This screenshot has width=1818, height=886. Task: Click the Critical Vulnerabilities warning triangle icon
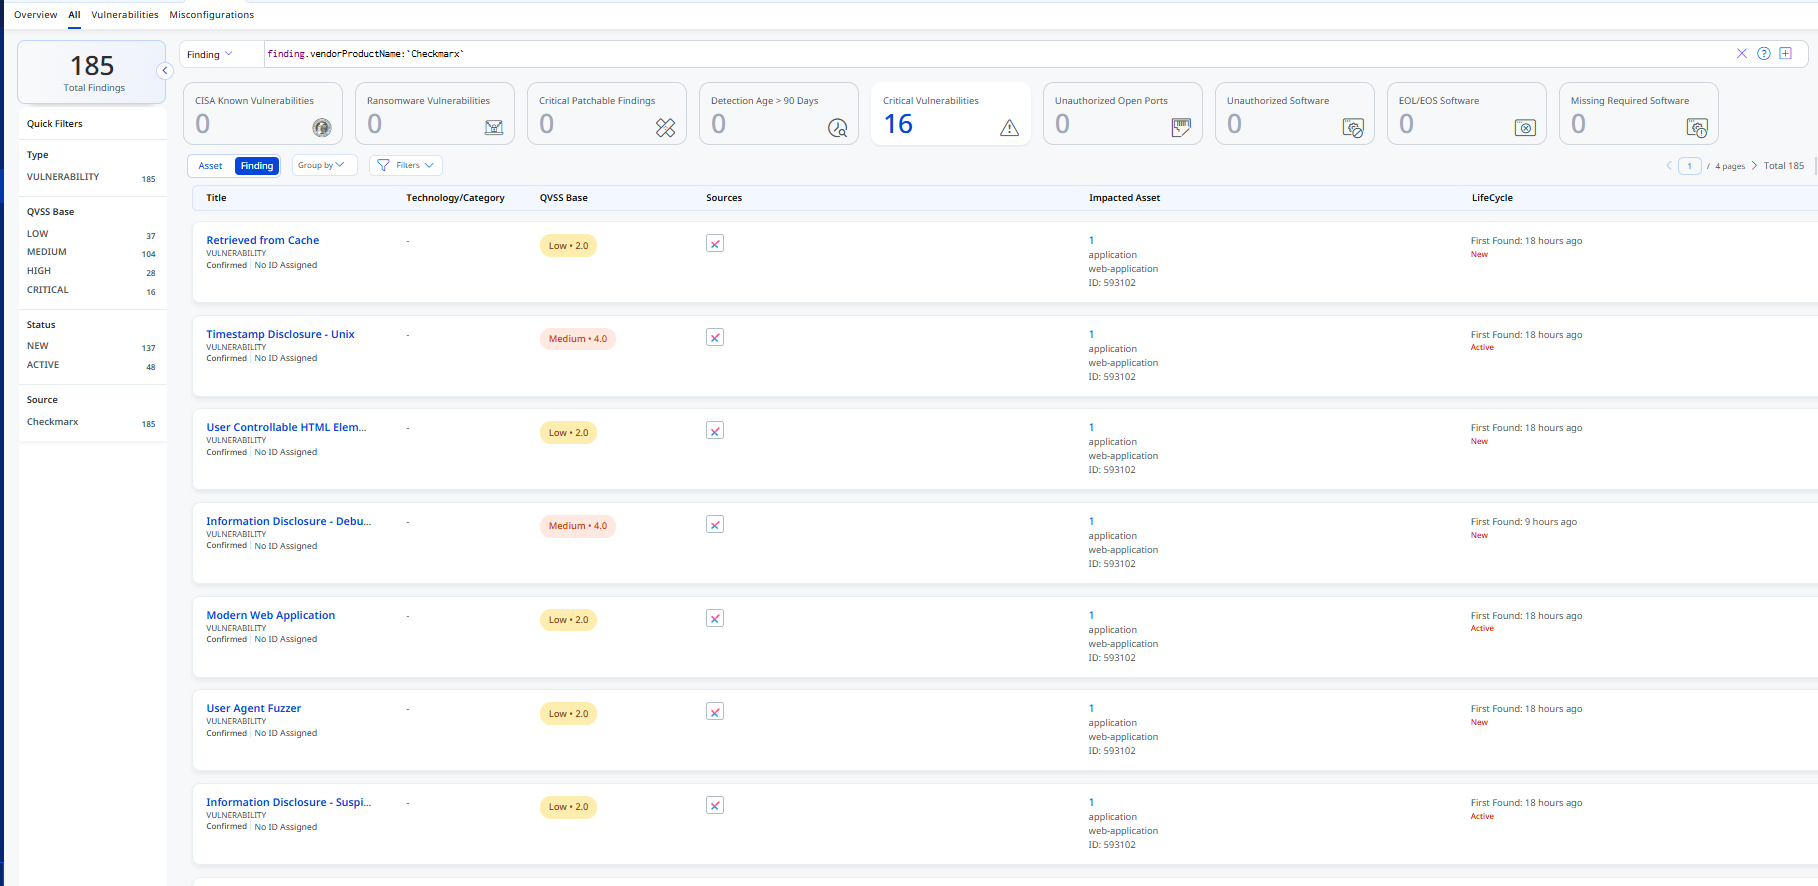tap(1009, 127)
